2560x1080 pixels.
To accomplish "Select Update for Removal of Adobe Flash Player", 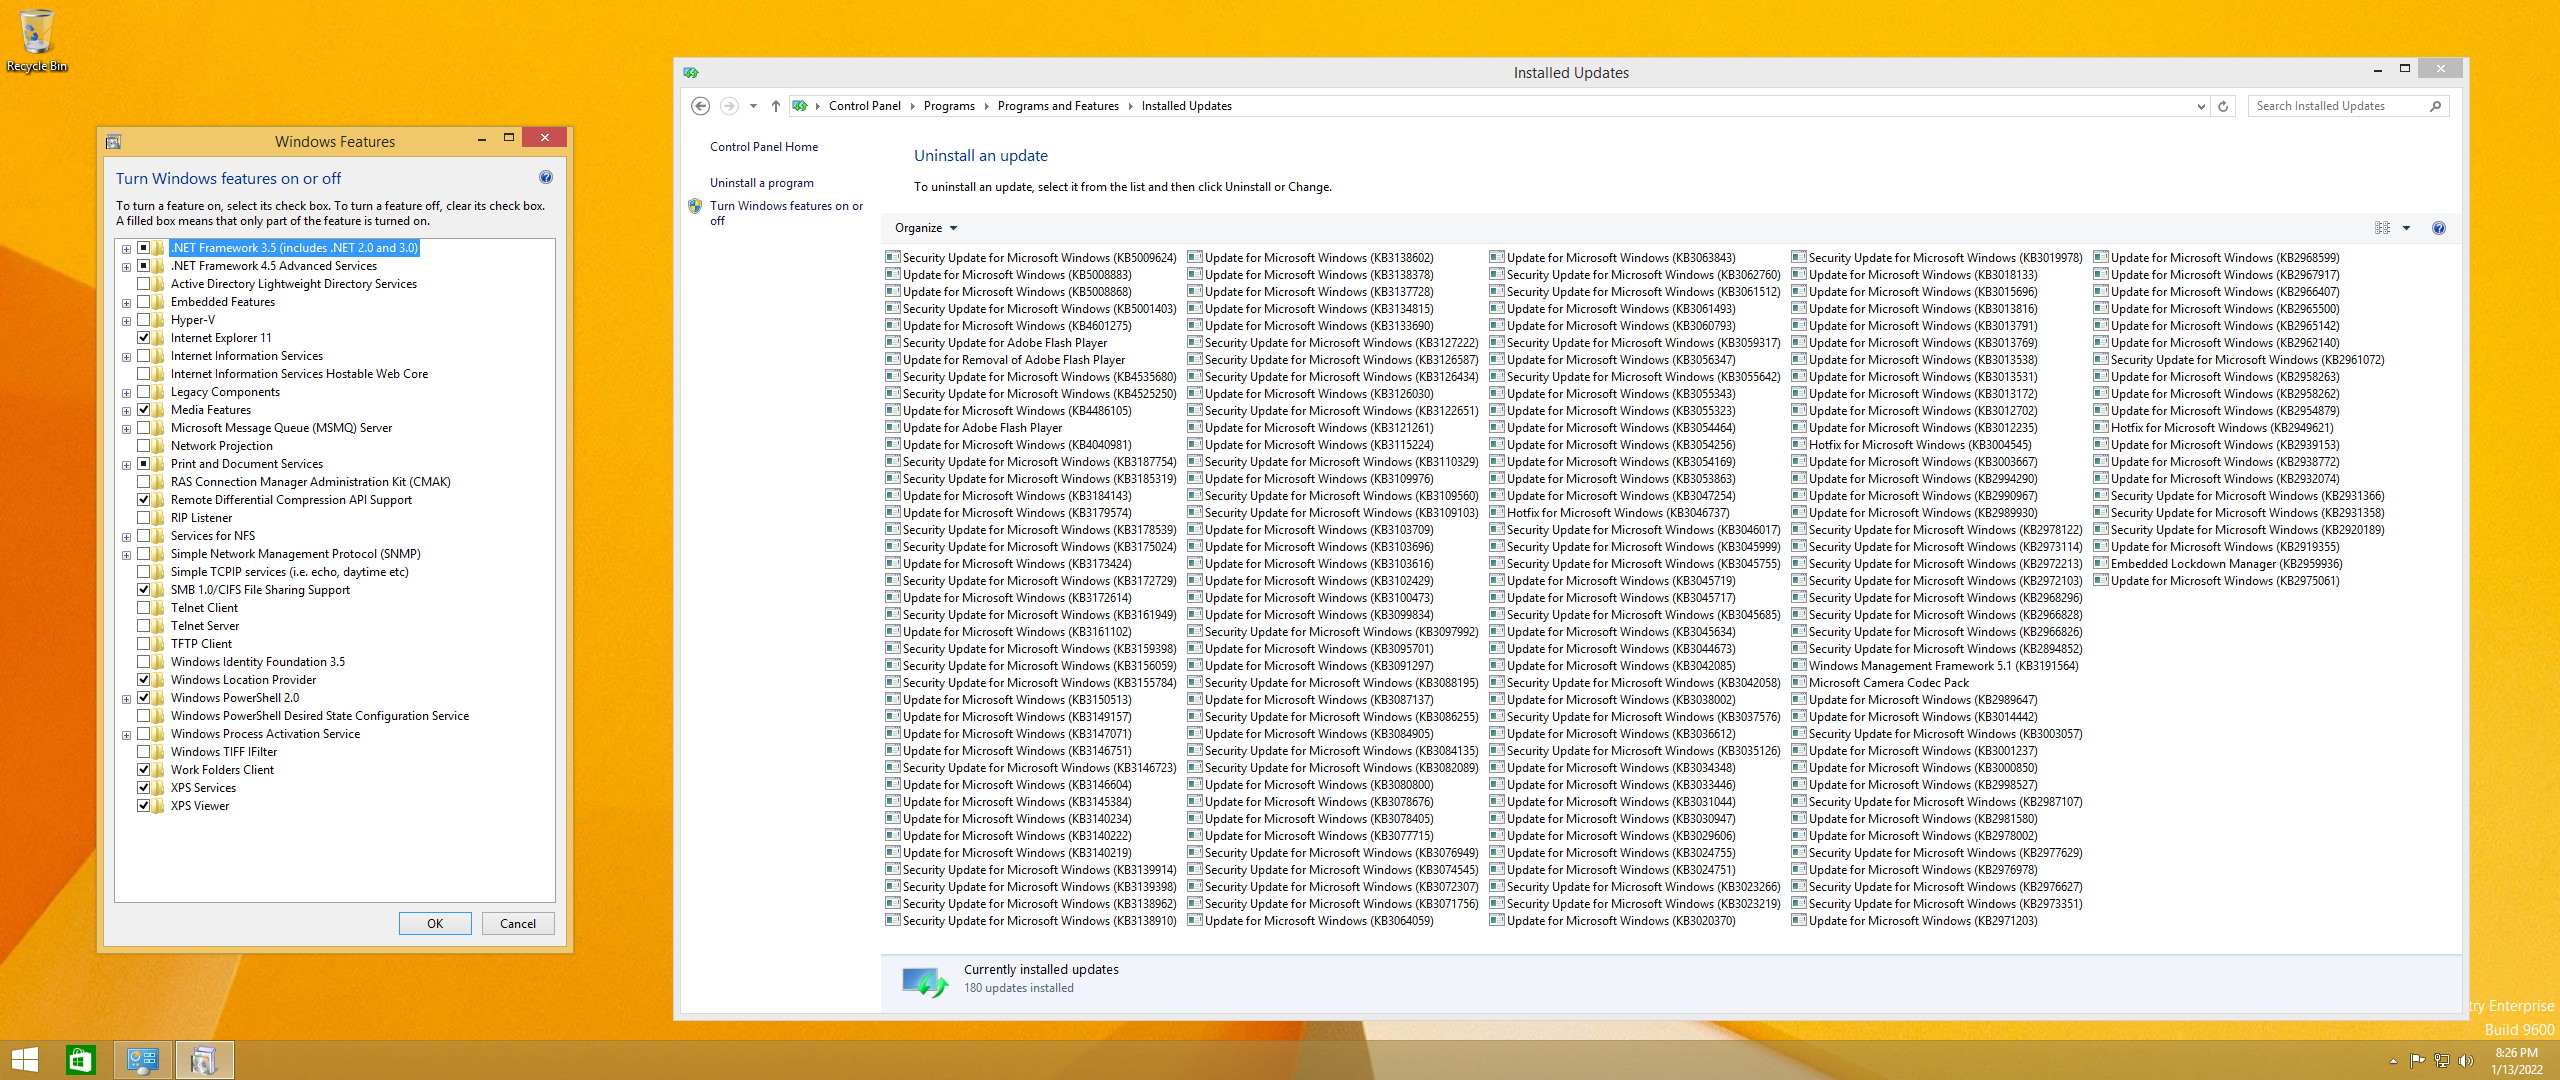I will click(x=1006, y=360).
